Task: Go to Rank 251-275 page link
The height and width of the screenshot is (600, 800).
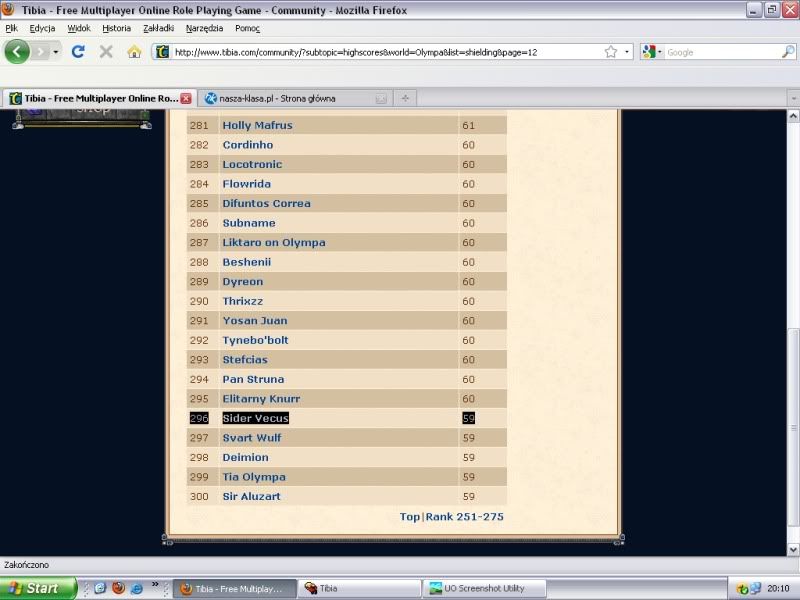Action: [464, 517]
